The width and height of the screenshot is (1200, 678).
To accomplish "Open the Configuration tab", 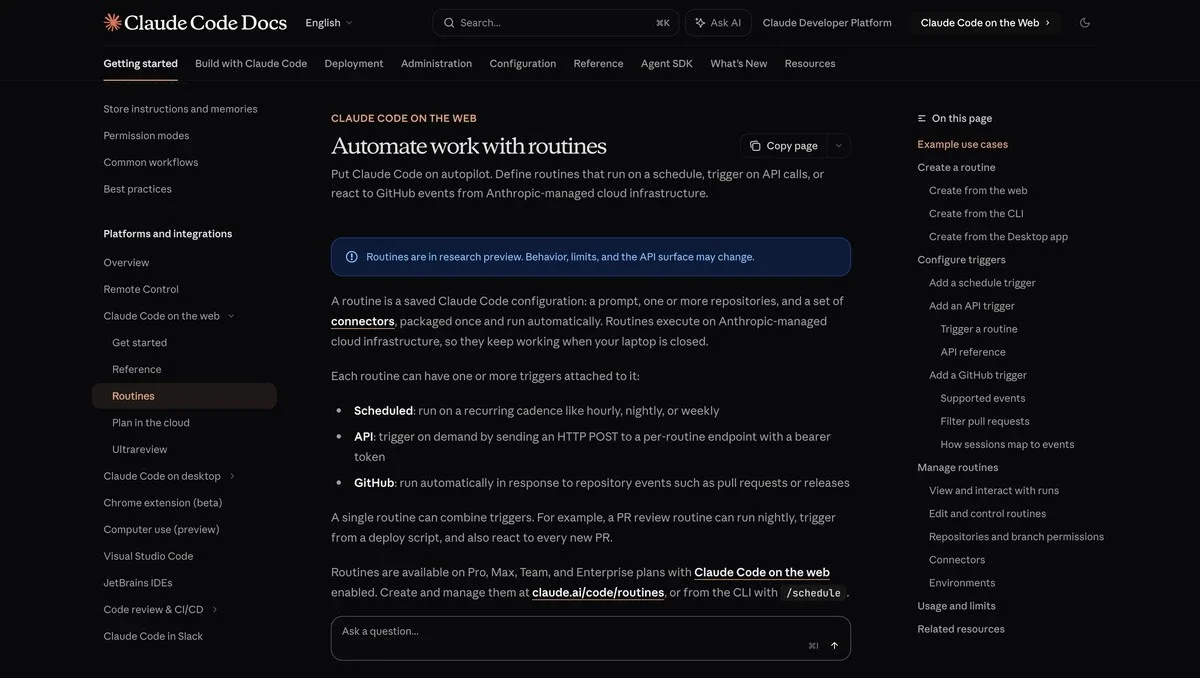I will pyautogui.click(x=522, y=63).
